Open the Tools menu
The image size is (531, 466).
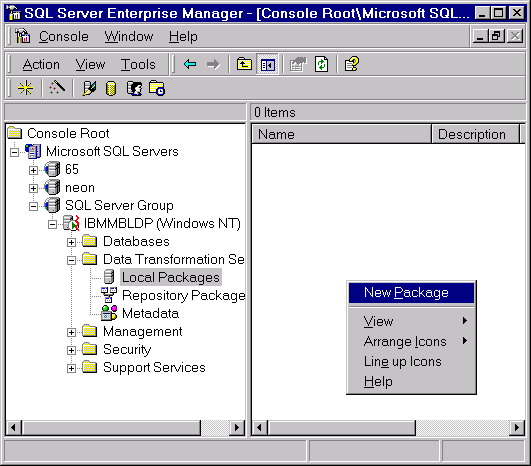click(x=138, y=64)
